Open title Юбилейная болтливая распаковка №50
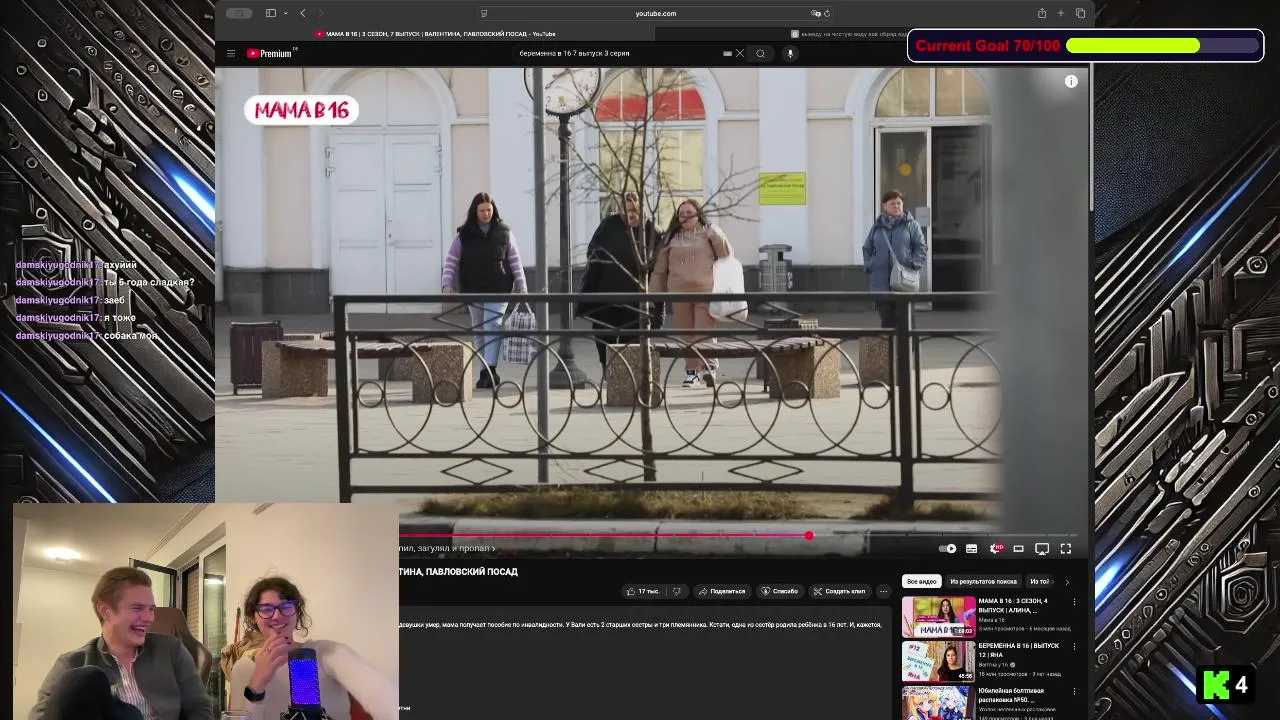This screenshot has height=720, width=1280. pyautogui.click(x=1012, y=695)
